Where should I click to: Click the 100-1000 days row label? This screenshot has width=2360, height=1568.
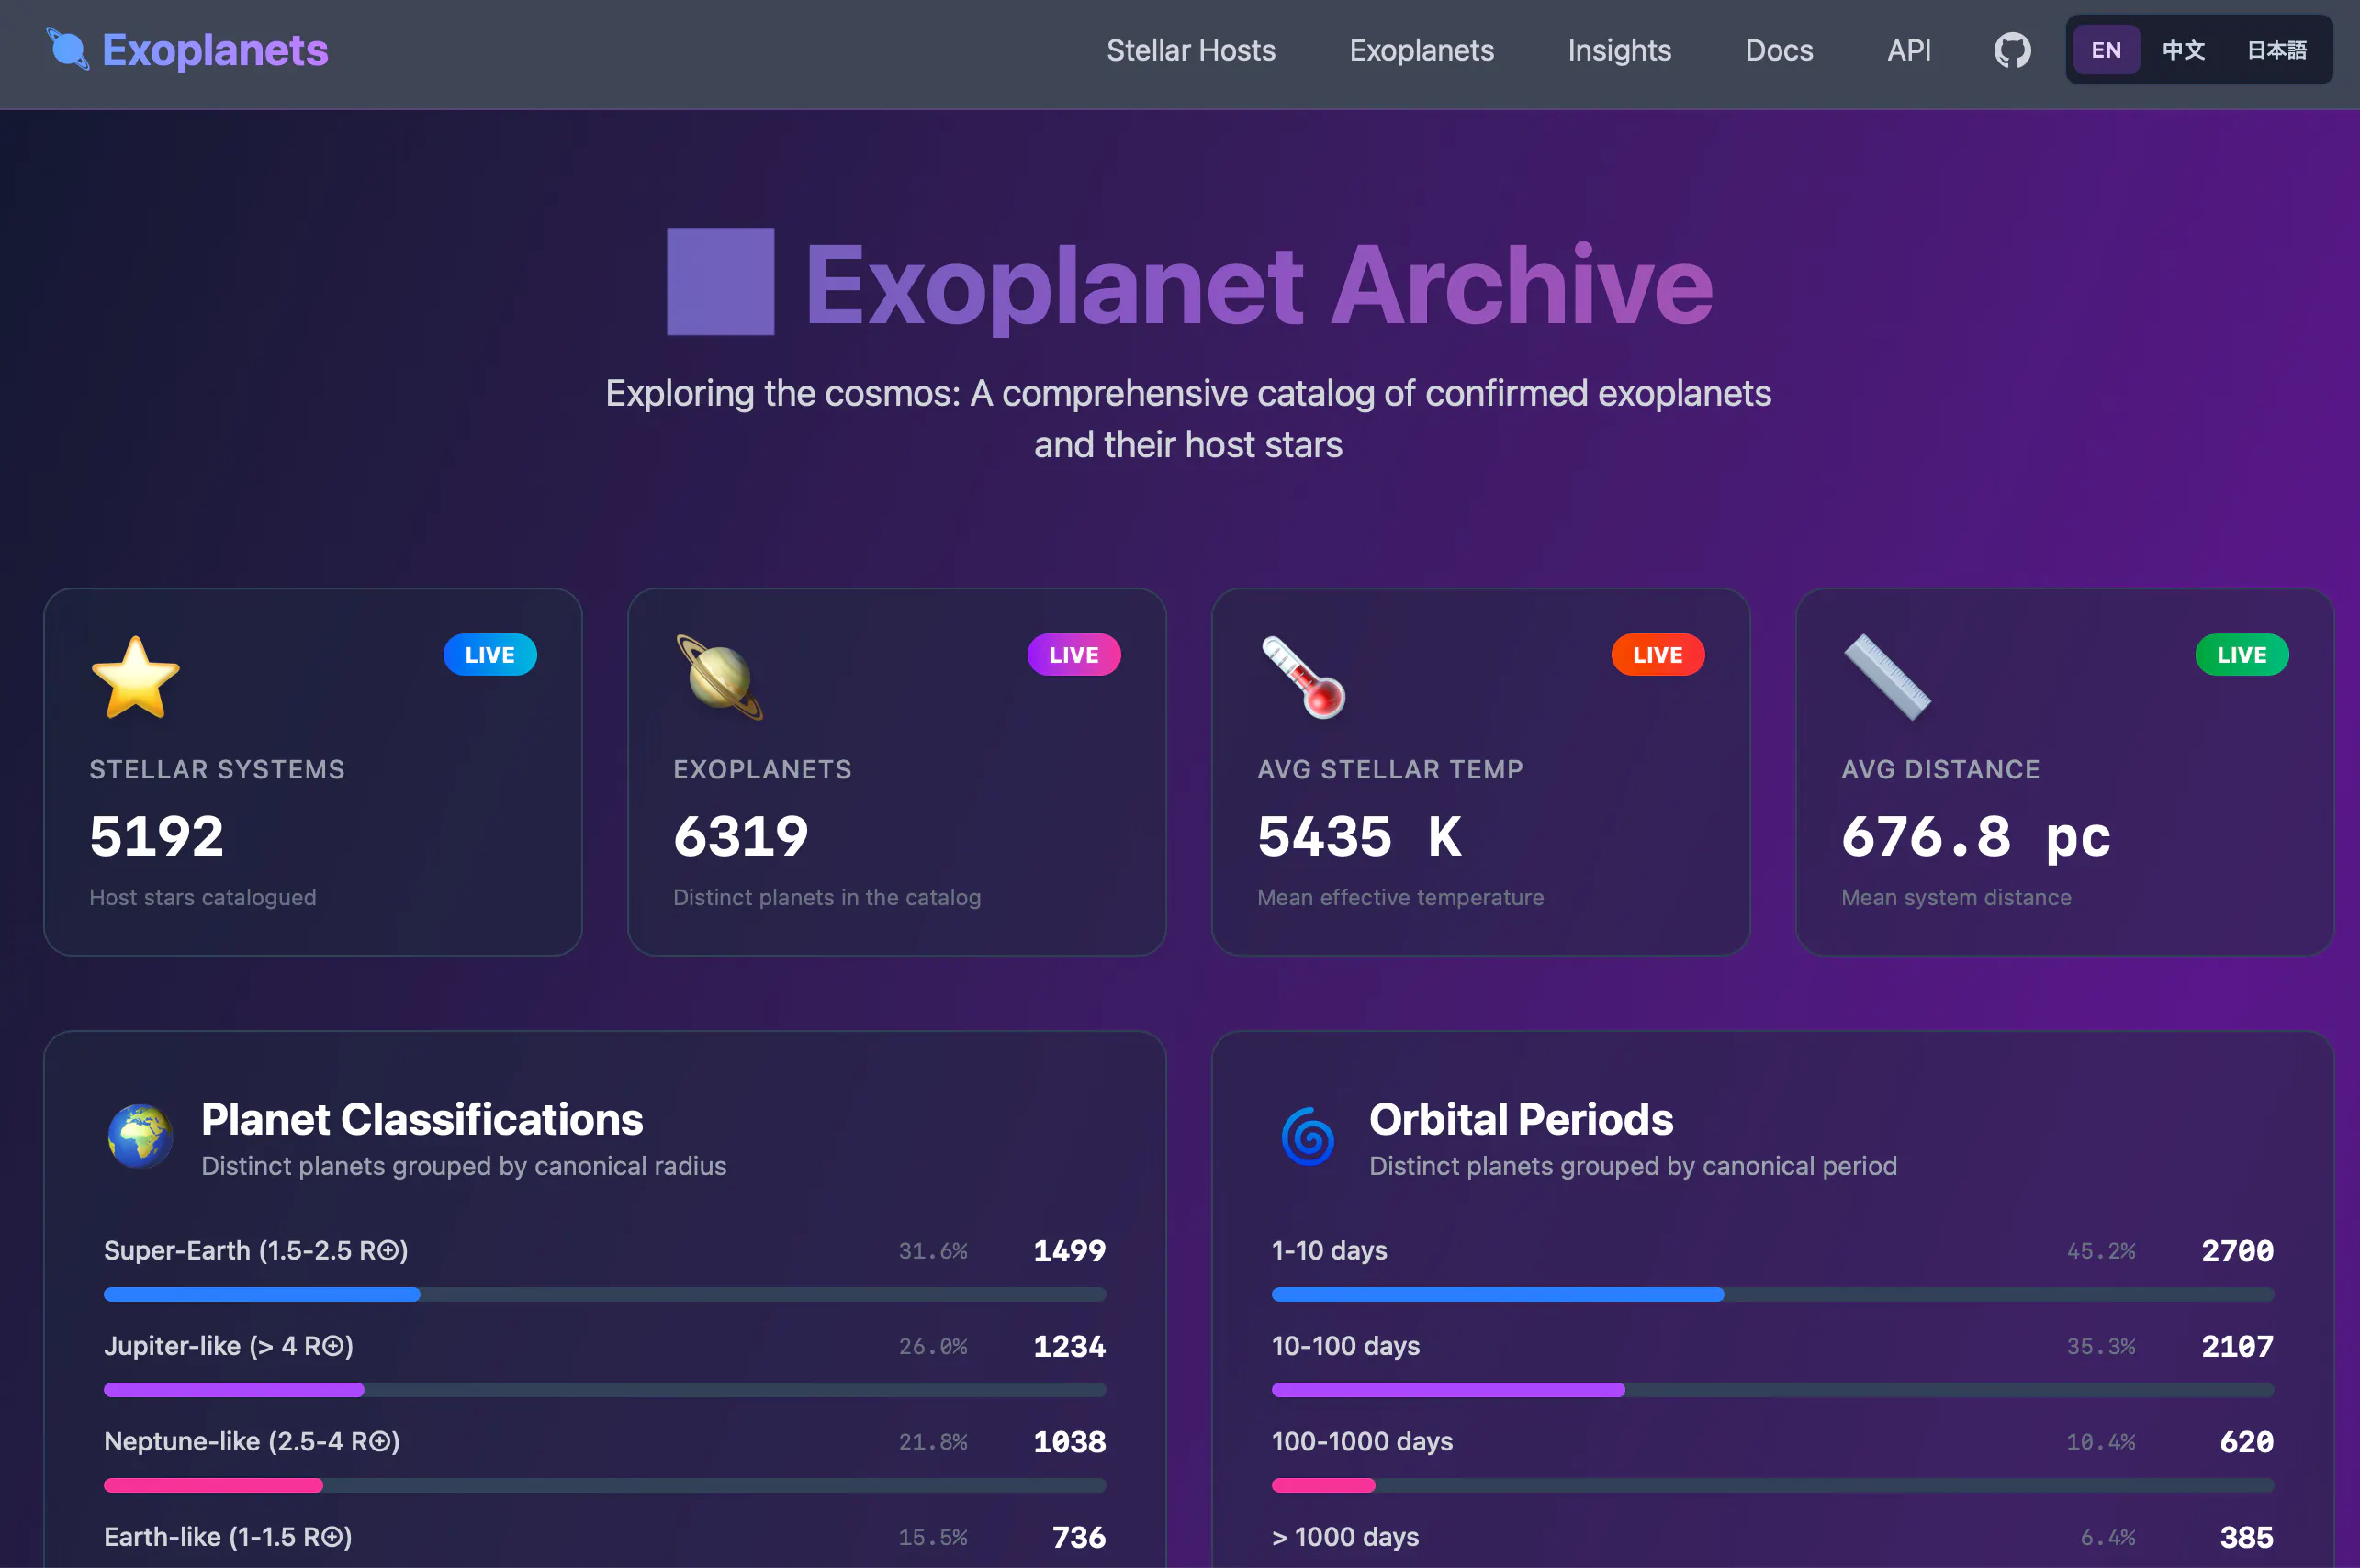click(1363, 1442)
